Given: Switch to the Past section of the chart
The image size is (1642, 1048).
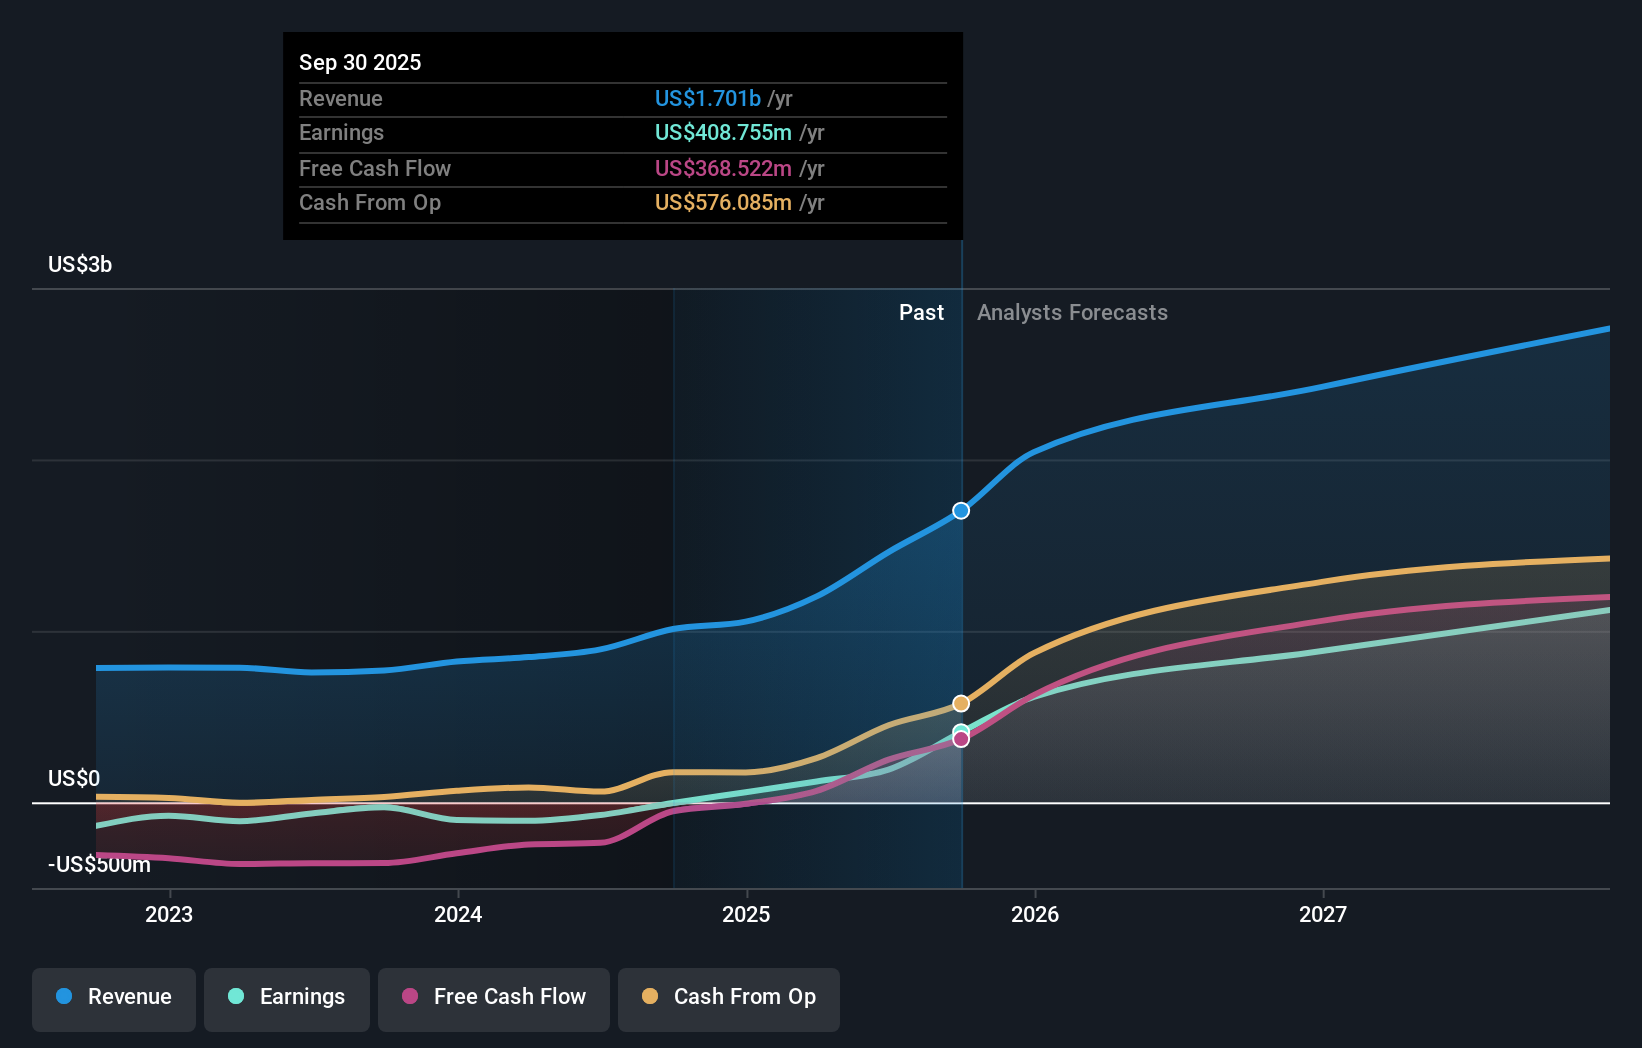Looking at the screenshot, I should tap(921, 312).
